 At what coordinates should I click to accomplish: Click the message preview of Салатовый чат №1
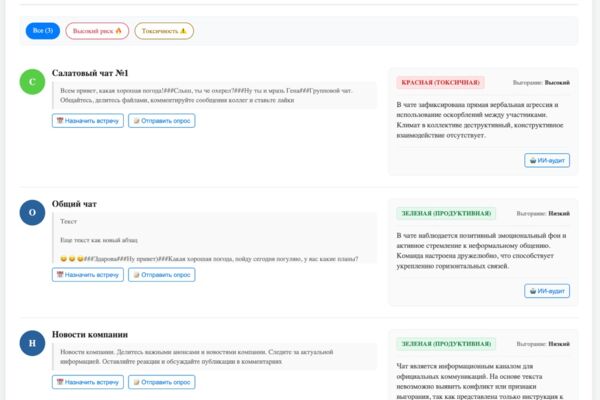(x=214, y=95)
